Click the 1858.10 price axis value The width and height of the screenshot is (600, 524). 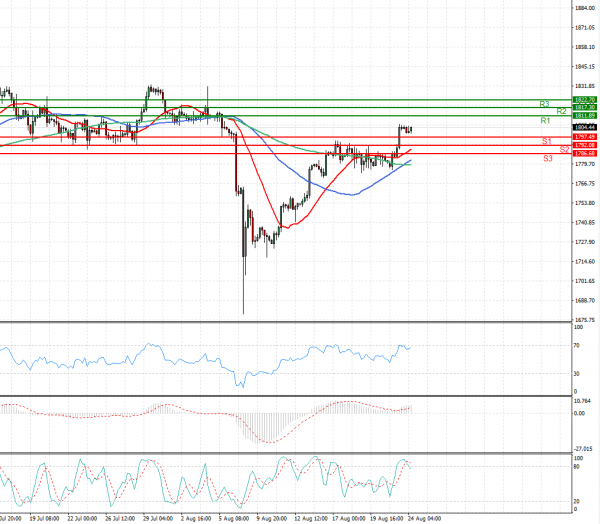(585, 47)
